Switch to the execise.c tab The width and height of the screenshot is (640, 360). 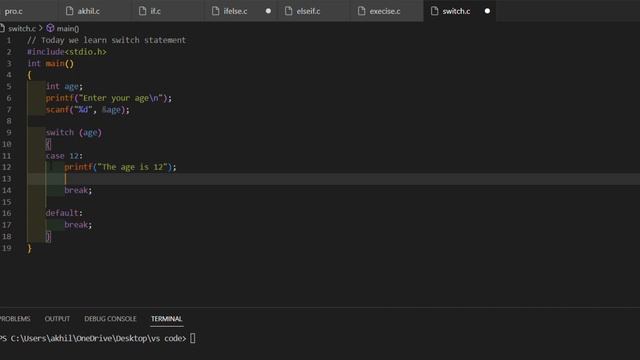(384, 11)
